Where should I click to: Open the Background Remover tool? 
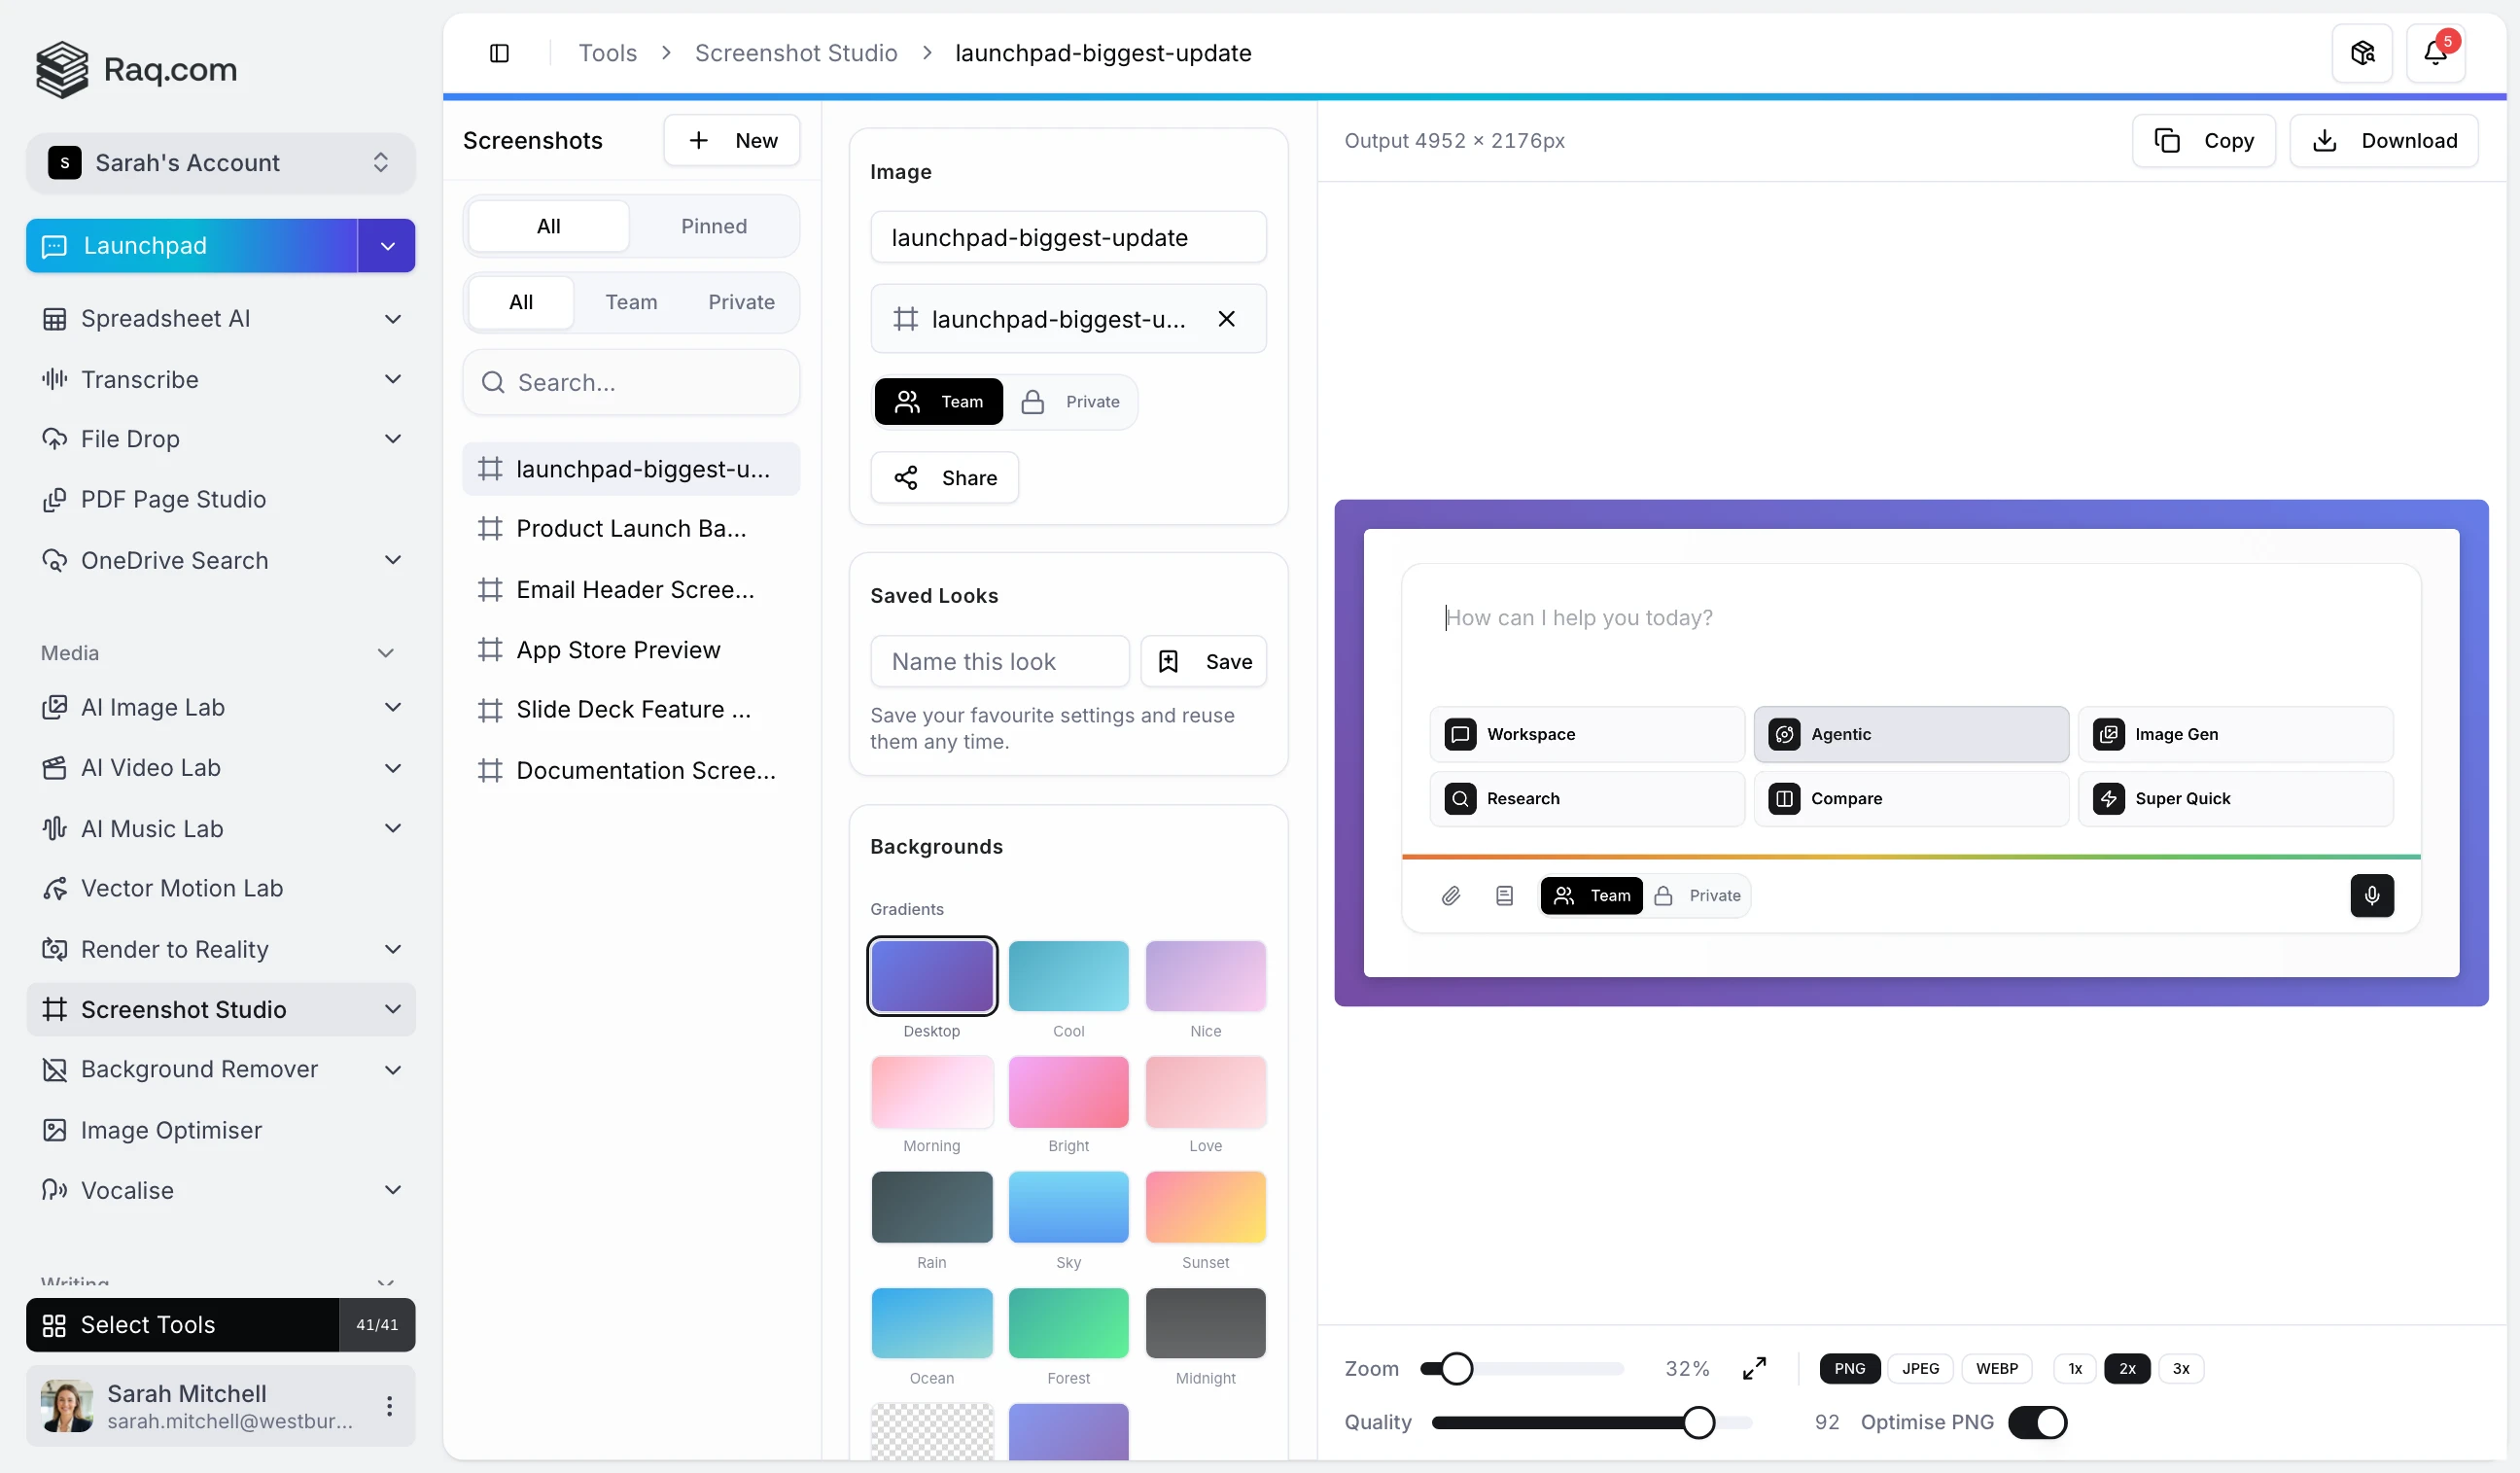(198, 1069)
